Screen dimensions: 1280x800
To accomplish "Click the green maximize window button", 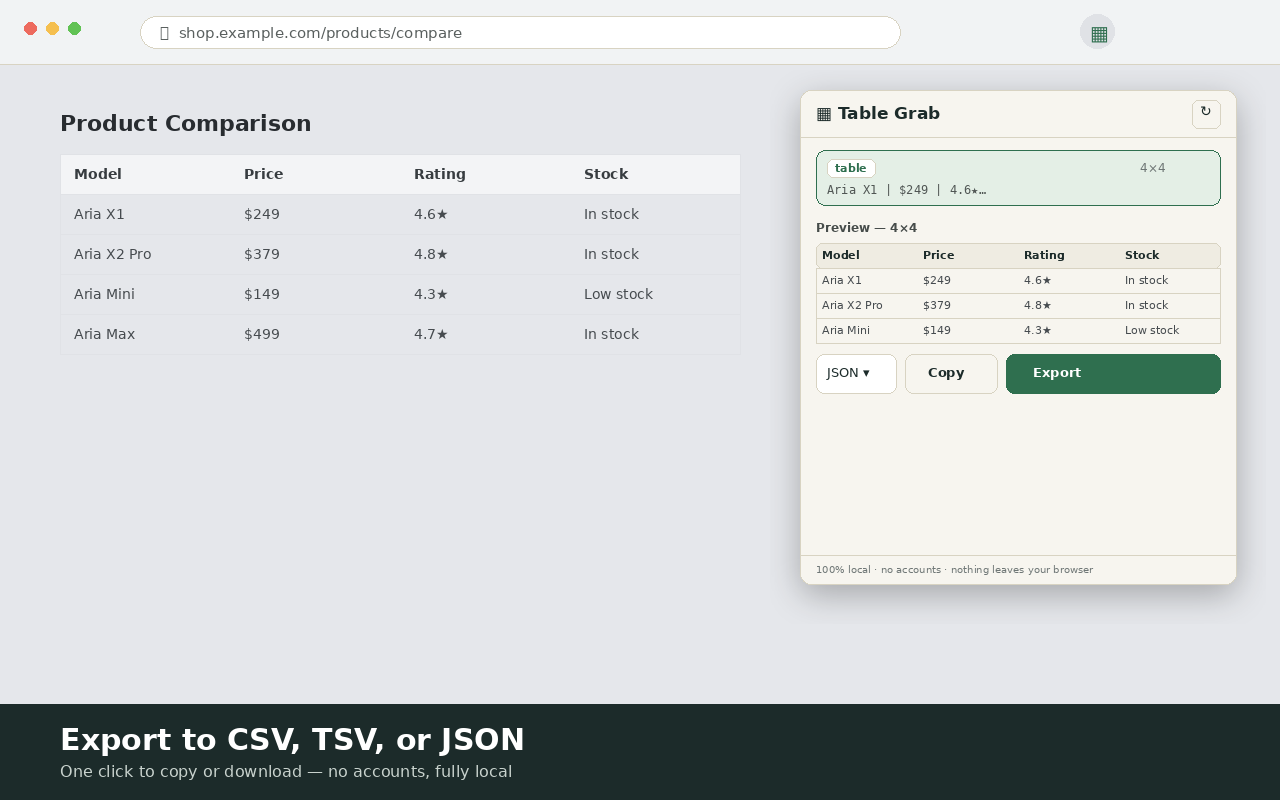I will 74,29.
